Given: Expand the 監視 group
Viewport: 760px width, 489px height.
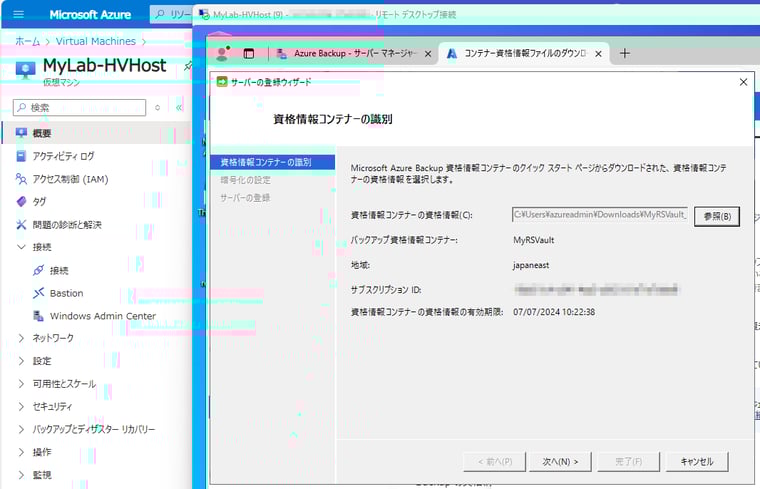Looking at the screenshot, I should coord(21,475).
